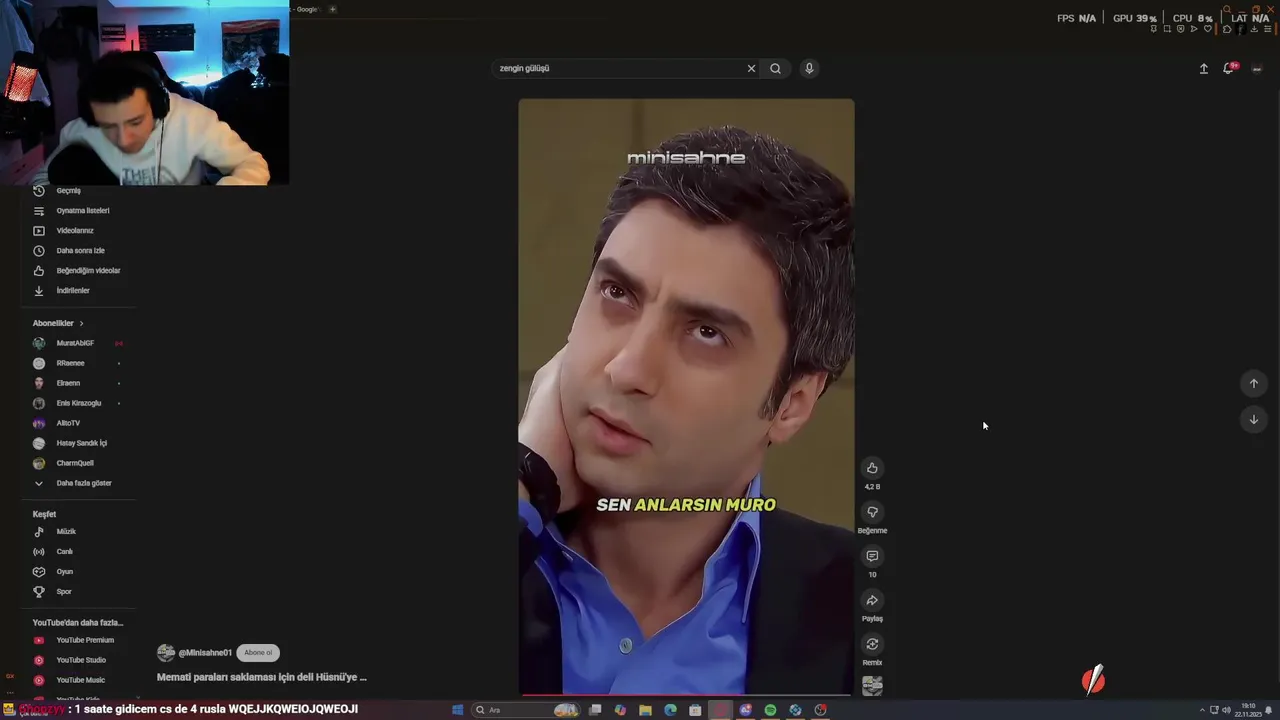This screenshot has height=720, width=1280.
Task: Go to previous Short with up arrow
Action: coord(1254,383)
